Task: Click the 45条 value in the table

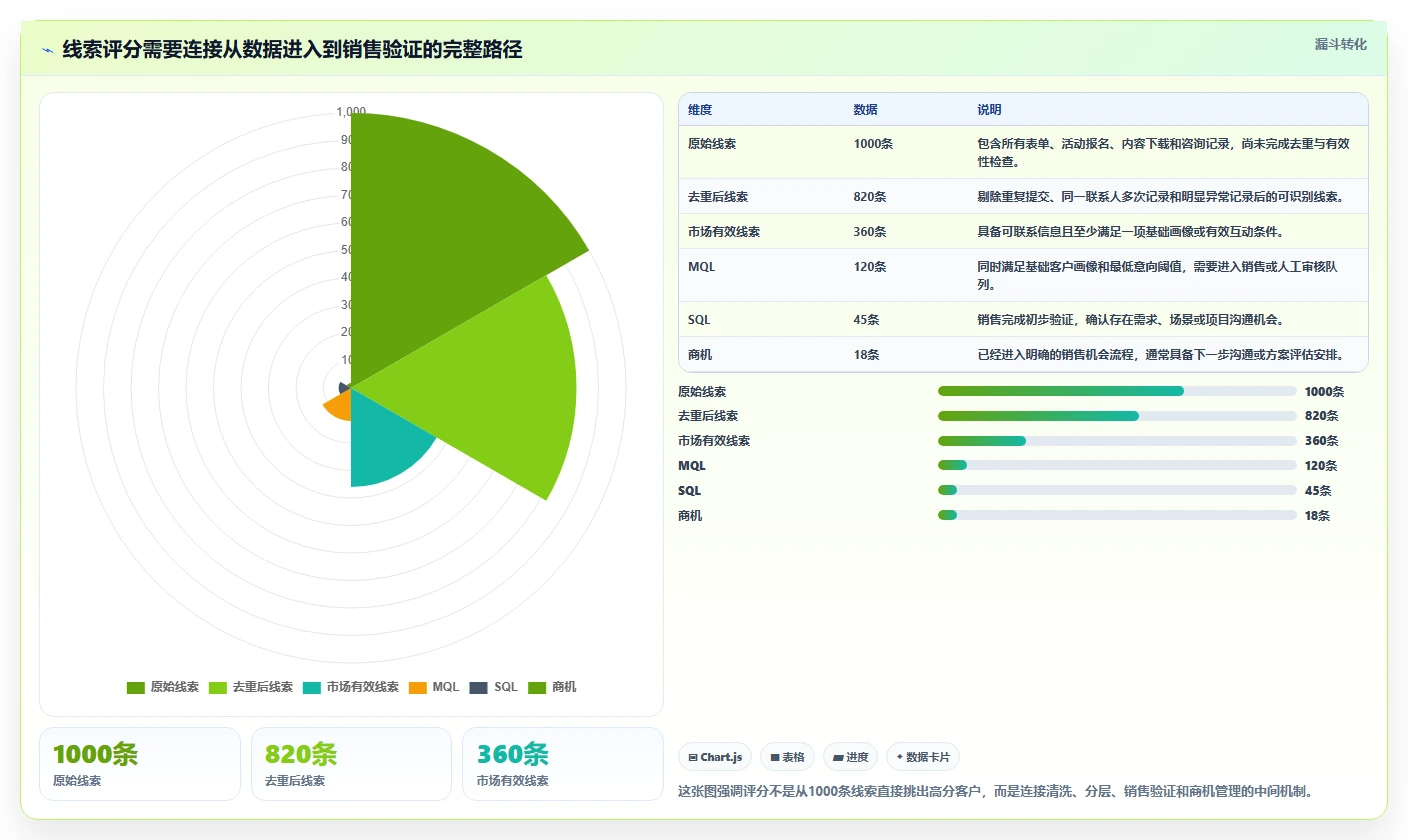Action: pos(866,320)
